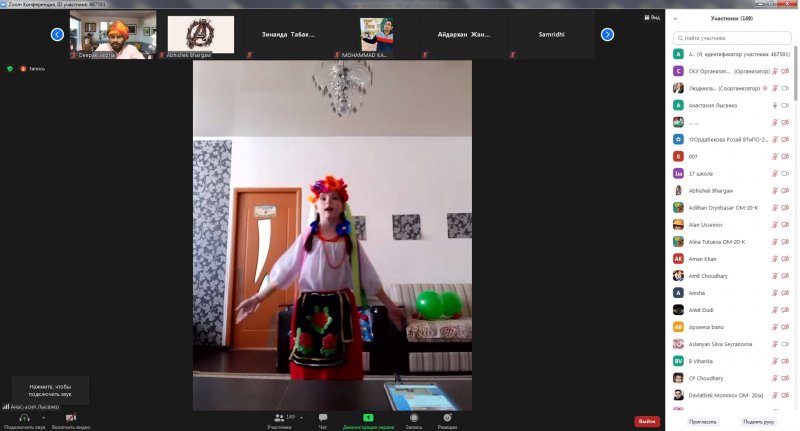800x431 pixels.
Task: Go to next gallery thumbnails with right arrow
Action: pos(607,34)
